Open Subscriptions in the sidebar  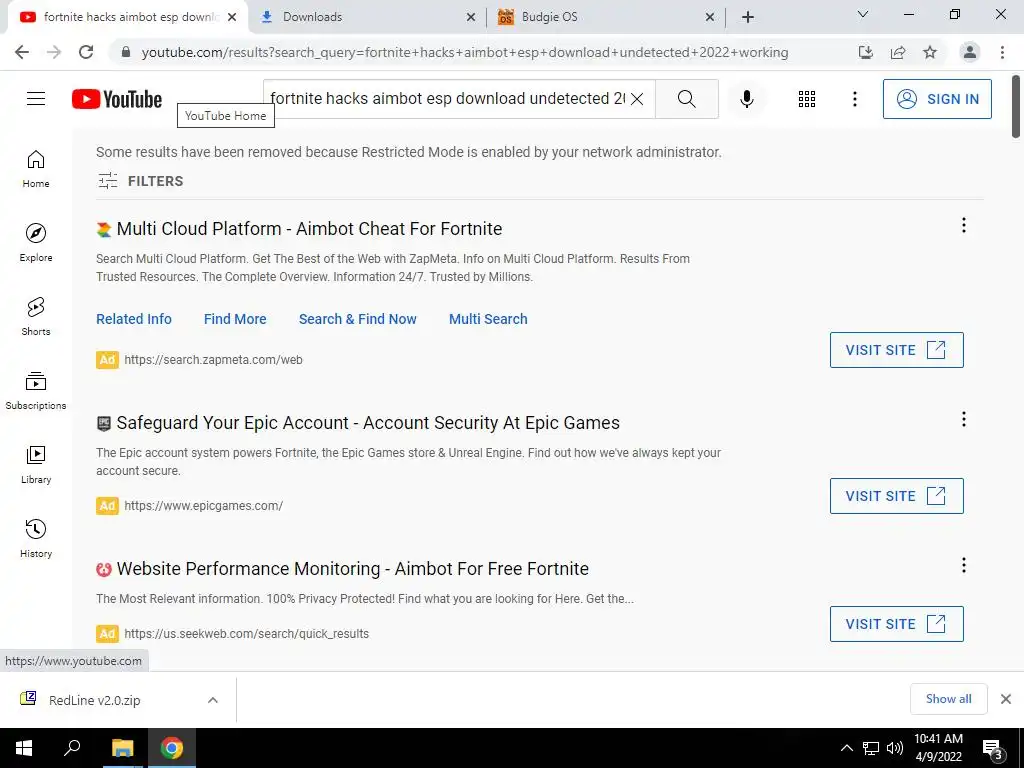pos(36,391)
